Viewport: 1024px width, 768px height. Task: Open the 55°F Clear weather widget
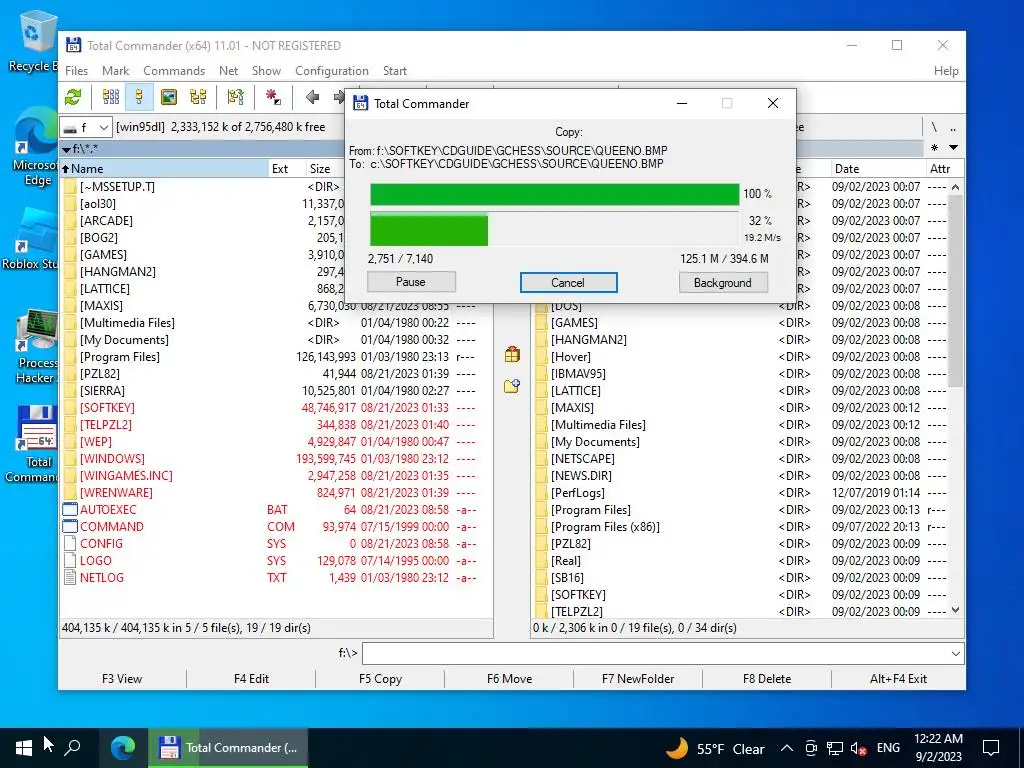[x=715, y=748]
